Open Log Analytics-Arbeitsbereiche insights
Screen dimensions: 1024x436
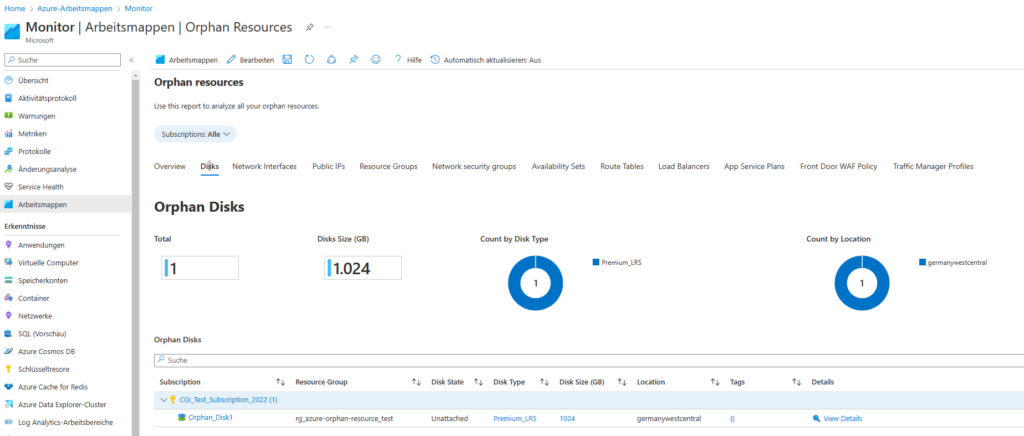(65, 422)
